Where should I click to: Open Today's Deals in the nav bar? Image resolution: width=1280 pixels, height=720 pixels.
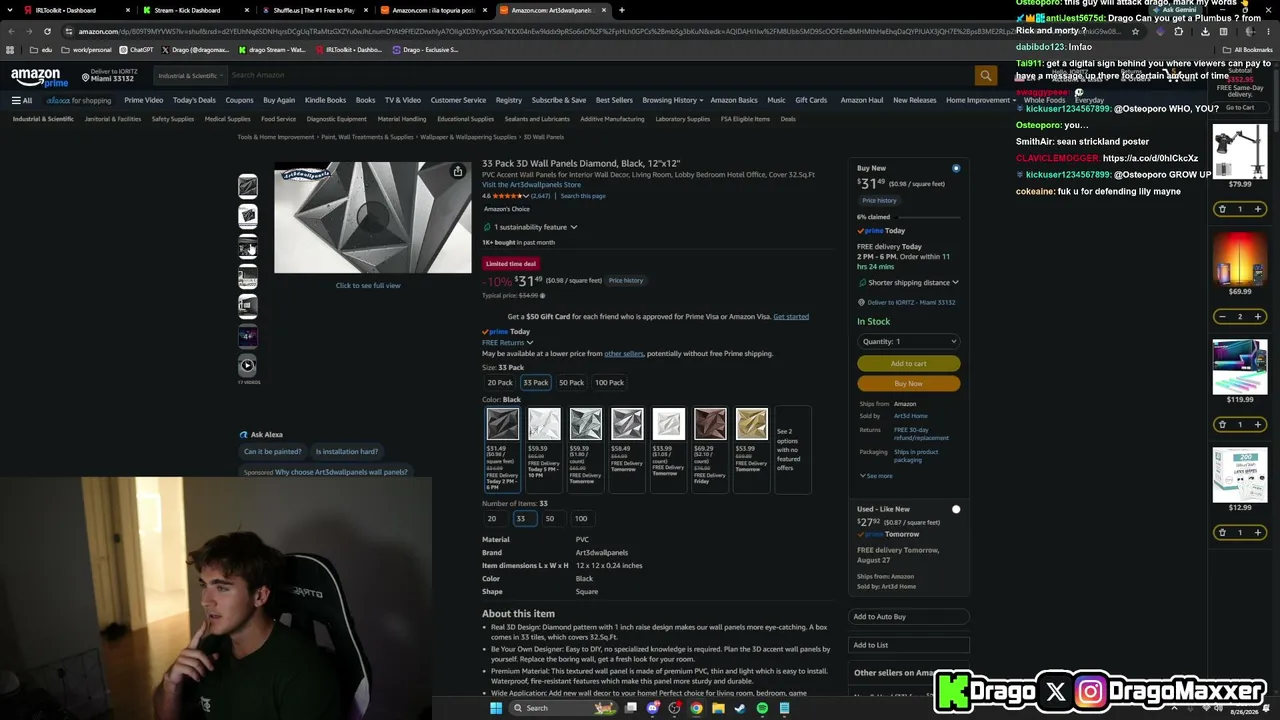194,100
